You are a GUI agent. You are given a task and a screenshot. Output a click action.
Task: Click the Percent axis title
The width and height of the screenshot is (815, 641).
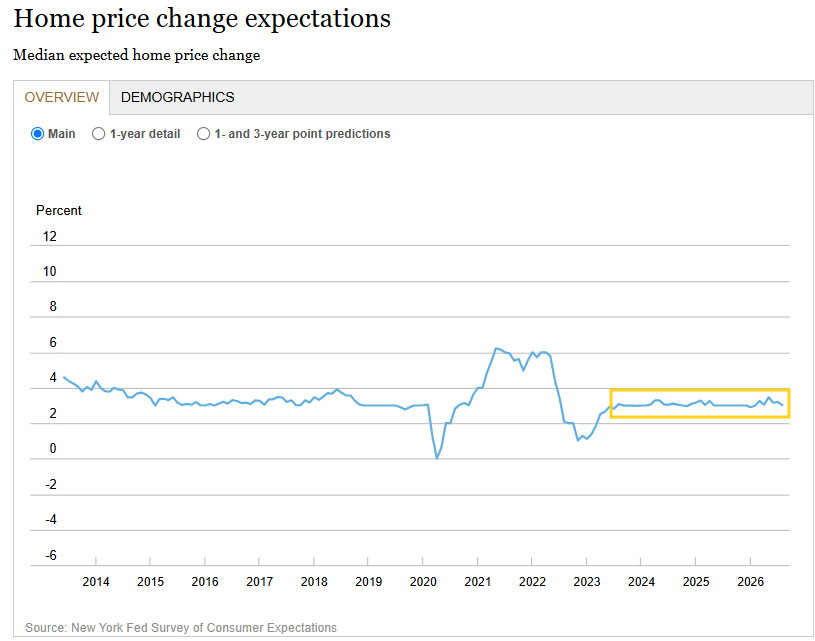pos(59,211)
